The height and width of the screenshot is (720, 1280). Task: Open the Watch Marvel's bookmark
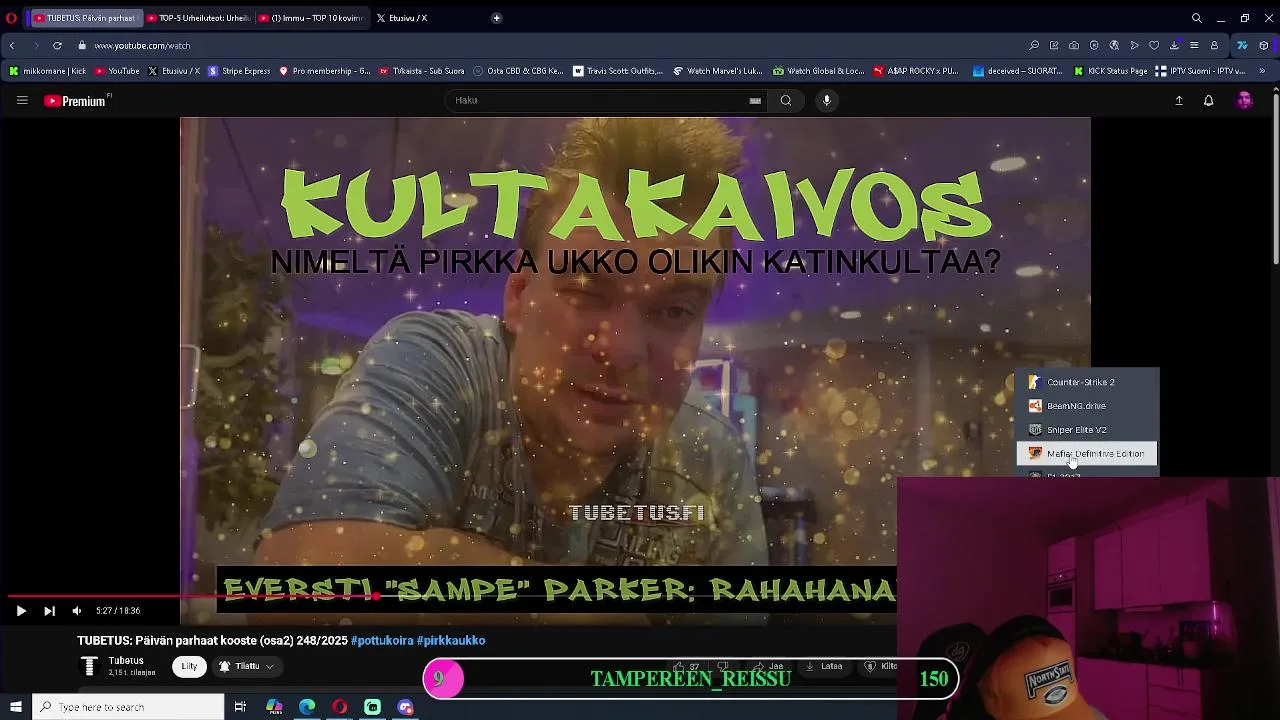pos(718,71)
